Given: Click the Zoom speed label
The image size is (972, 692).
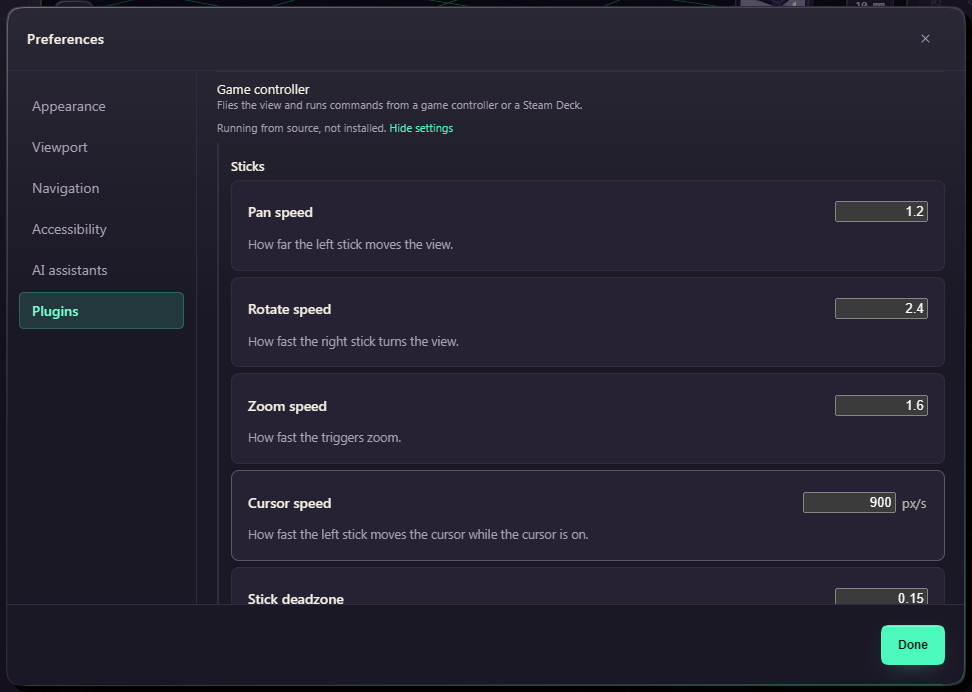Looking at the screenshot, I should pyautogui.click(x=287, y=406).
